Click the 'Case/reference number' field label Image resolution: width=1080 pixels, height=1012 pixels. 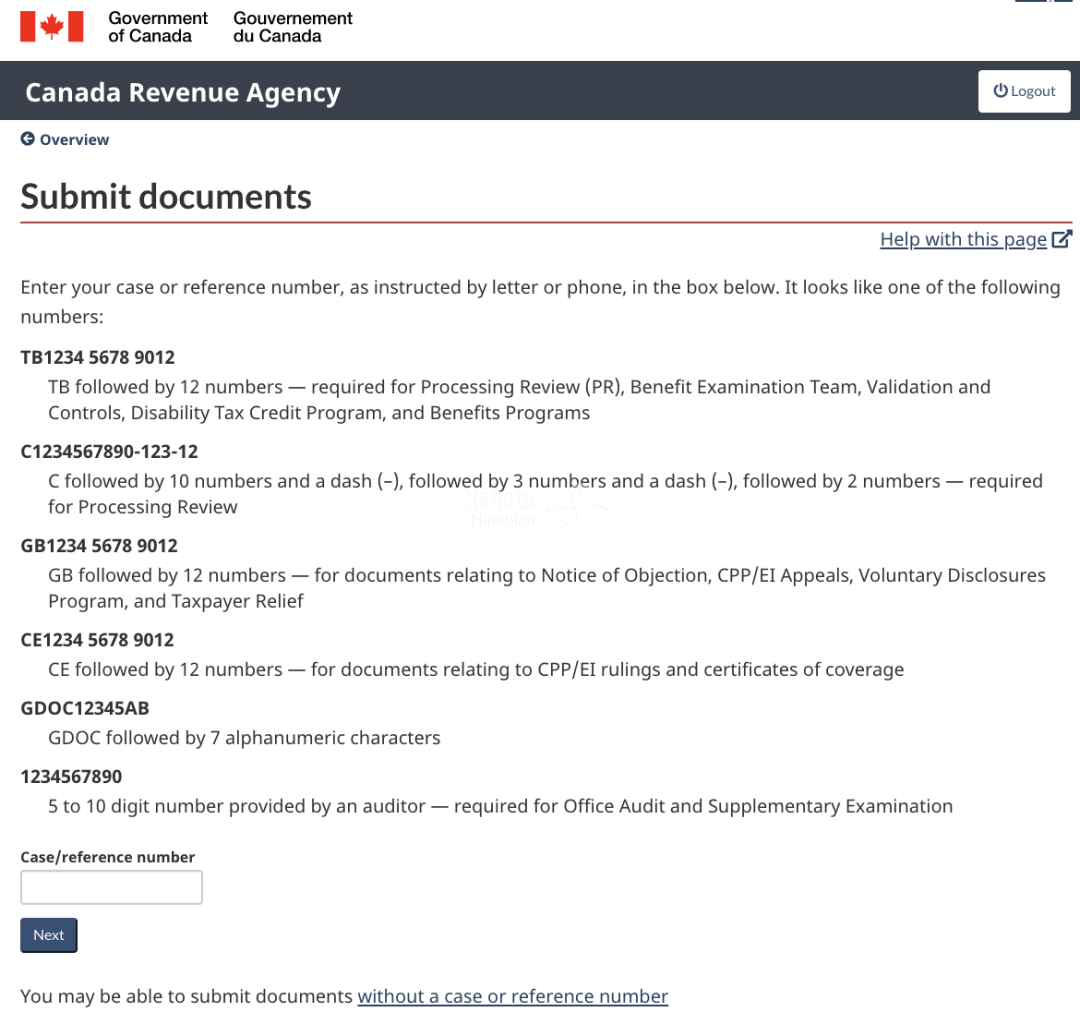pyautogui.click(x=108, y=857)
